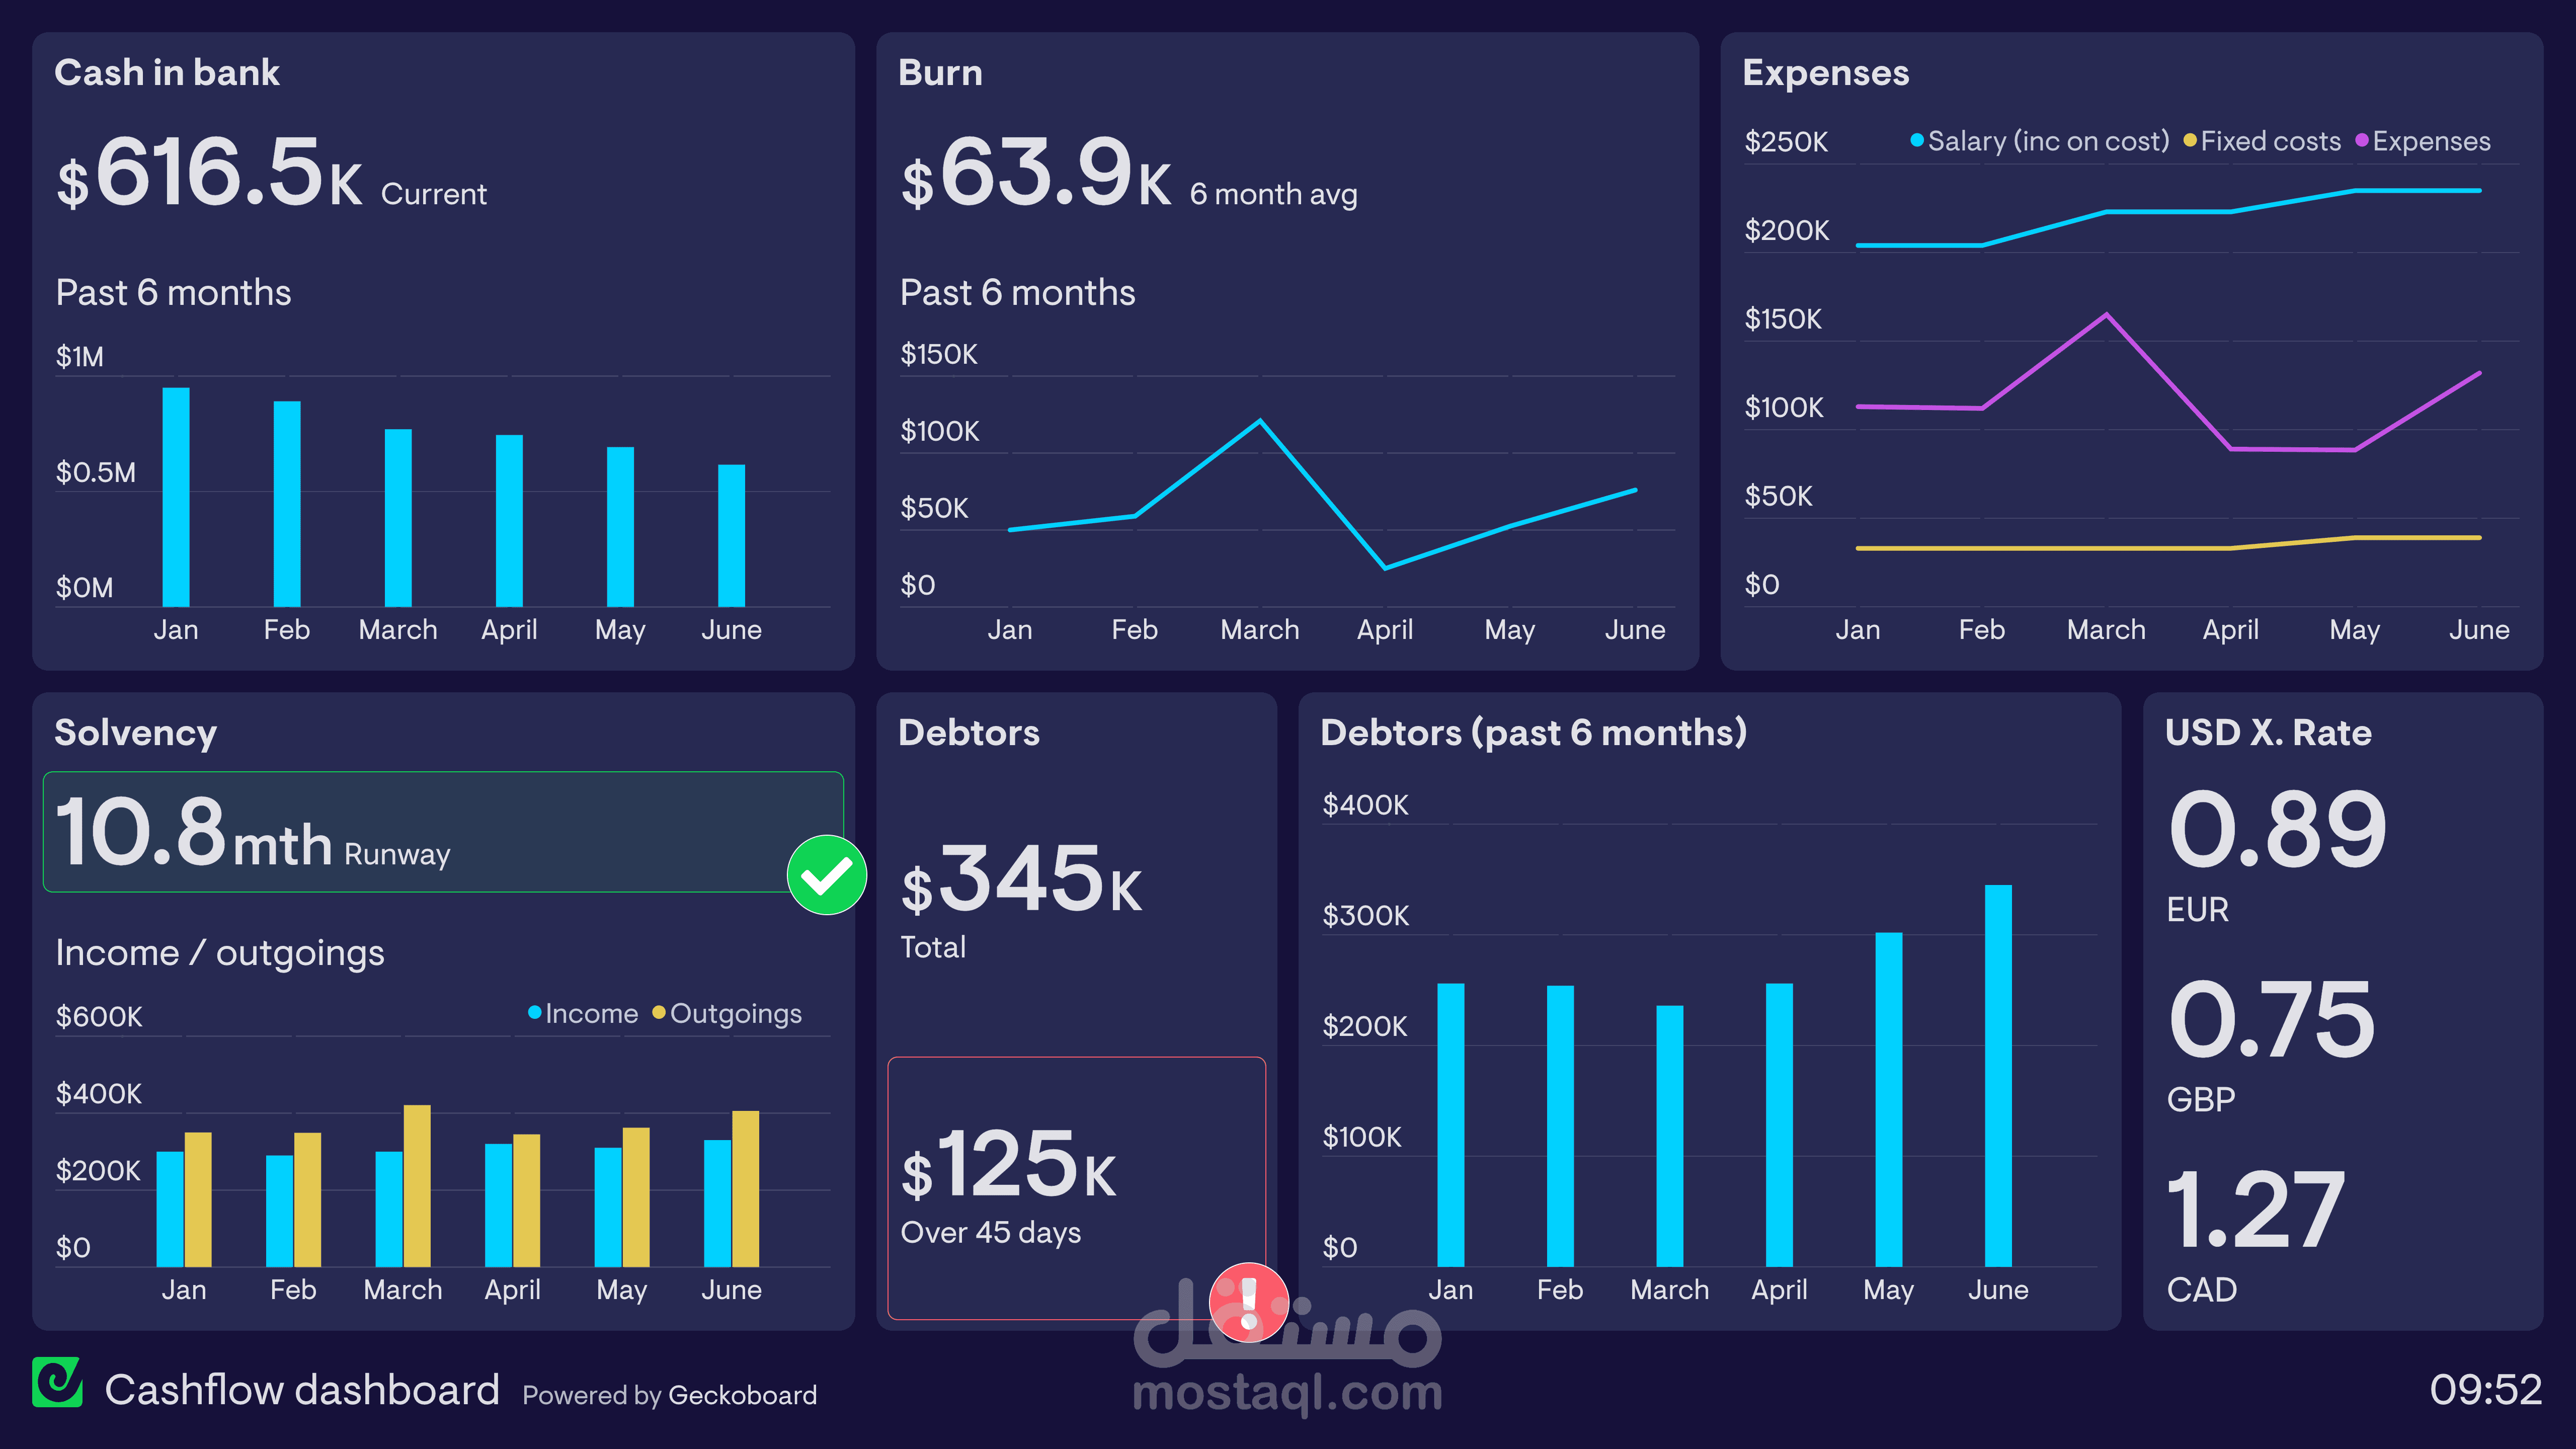The image size is (2576, 1449).
Task: Click the 09:52 clock display
Action: (x=2485, y=1389)
